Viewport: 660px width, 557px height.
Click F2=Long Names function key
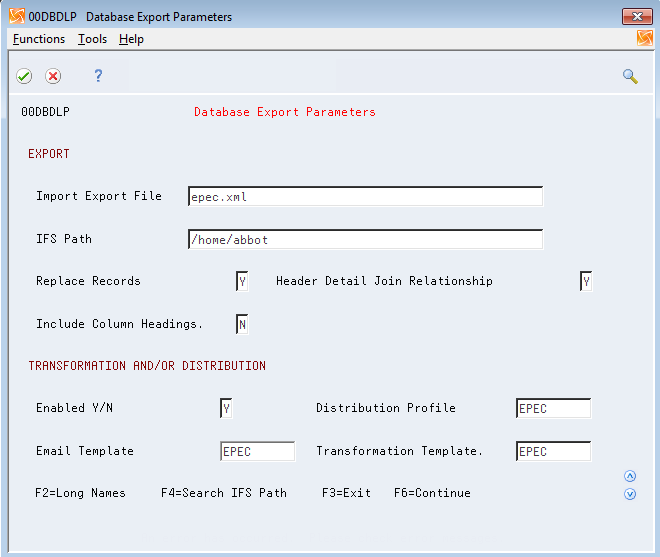click(x=80, y=493)
